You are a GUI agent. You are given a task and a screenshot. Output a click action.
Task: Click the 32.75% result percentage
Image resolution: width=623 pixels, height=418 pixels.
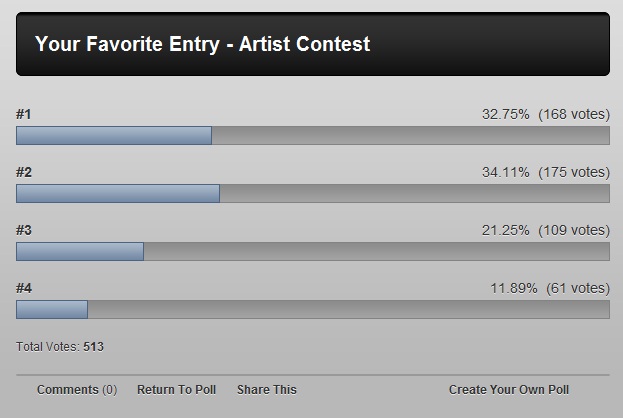[506, 114]
